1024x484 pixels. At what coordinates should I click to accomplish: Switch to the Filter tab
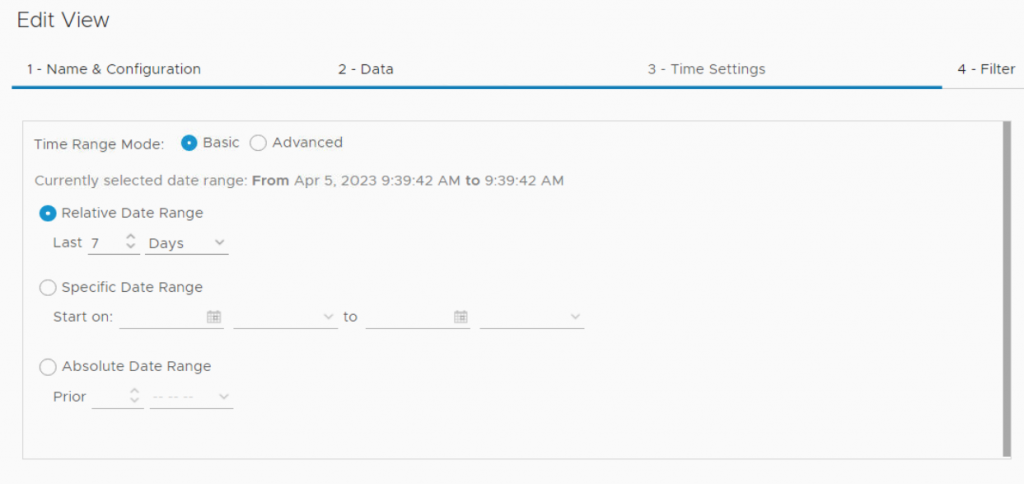pyautogui.click(x=986, y=69)
